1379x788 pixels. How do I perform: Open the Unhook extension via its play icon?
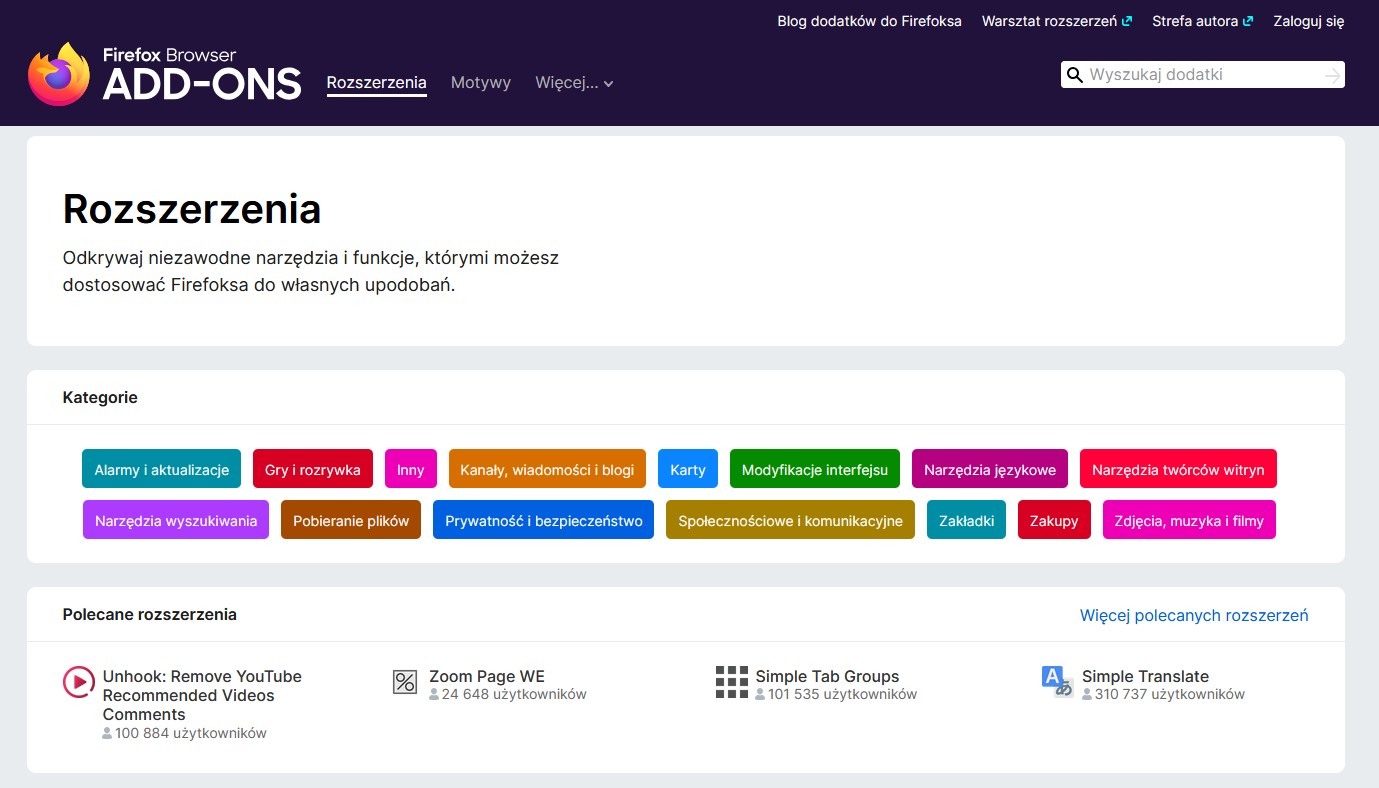(78, 682)
